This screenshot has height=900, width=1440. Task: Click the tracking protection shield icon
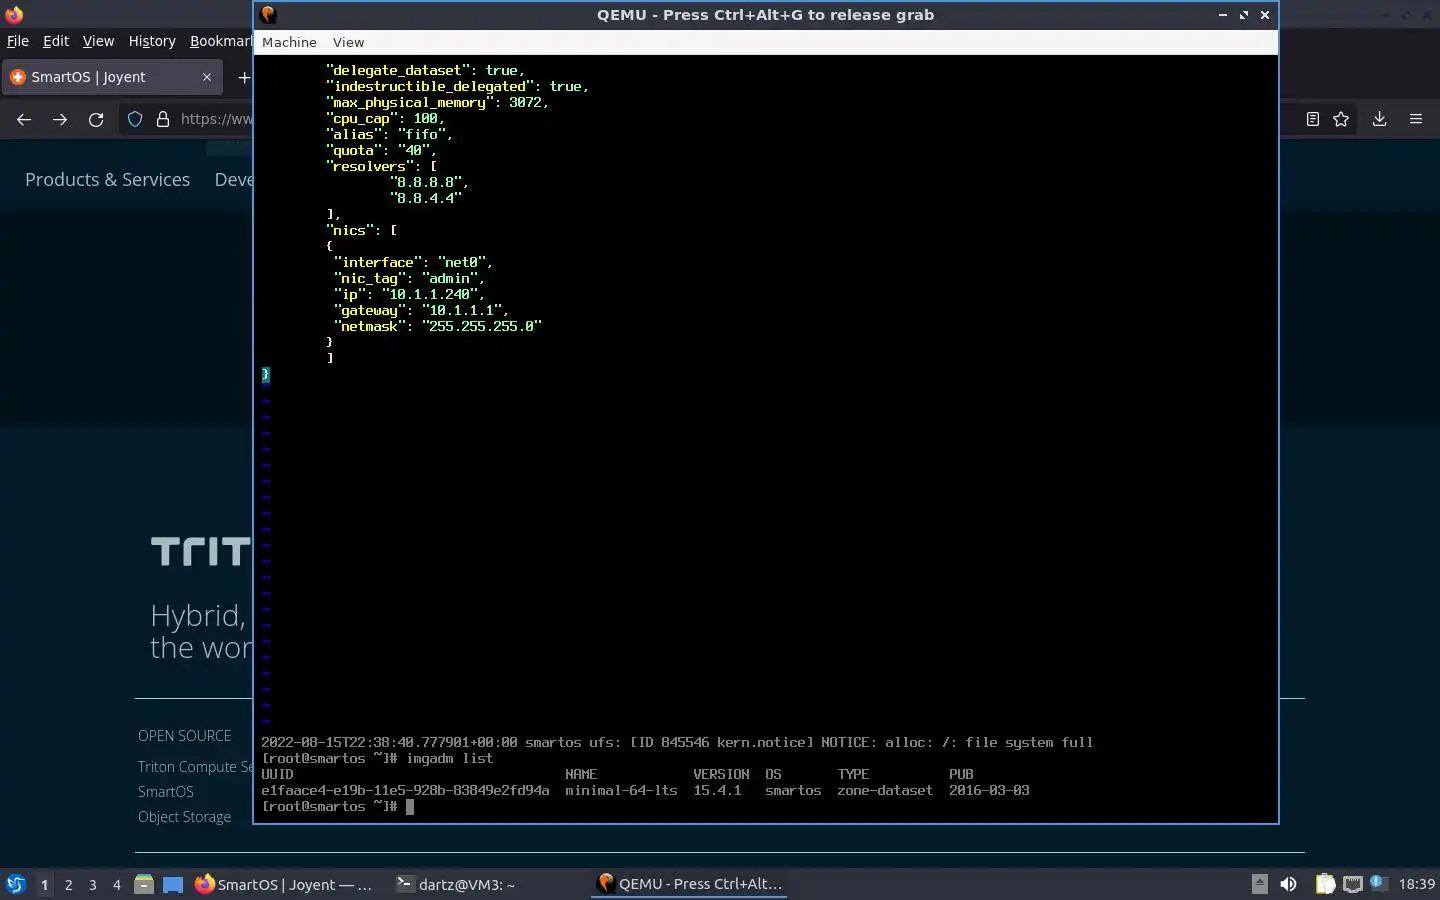(x=135, y=119)
